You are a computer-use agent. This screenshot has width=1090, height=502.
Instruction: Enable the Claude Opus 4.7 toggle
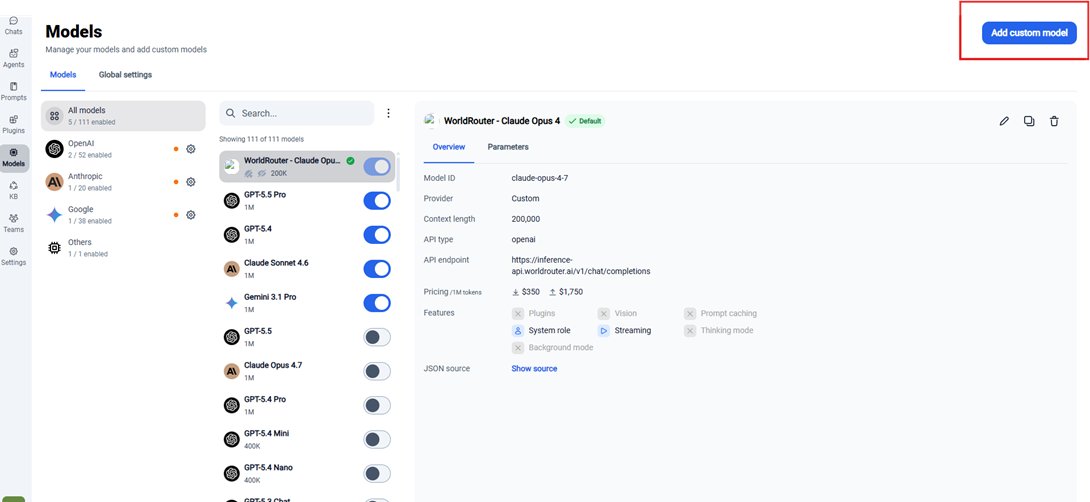pos(377,371)
